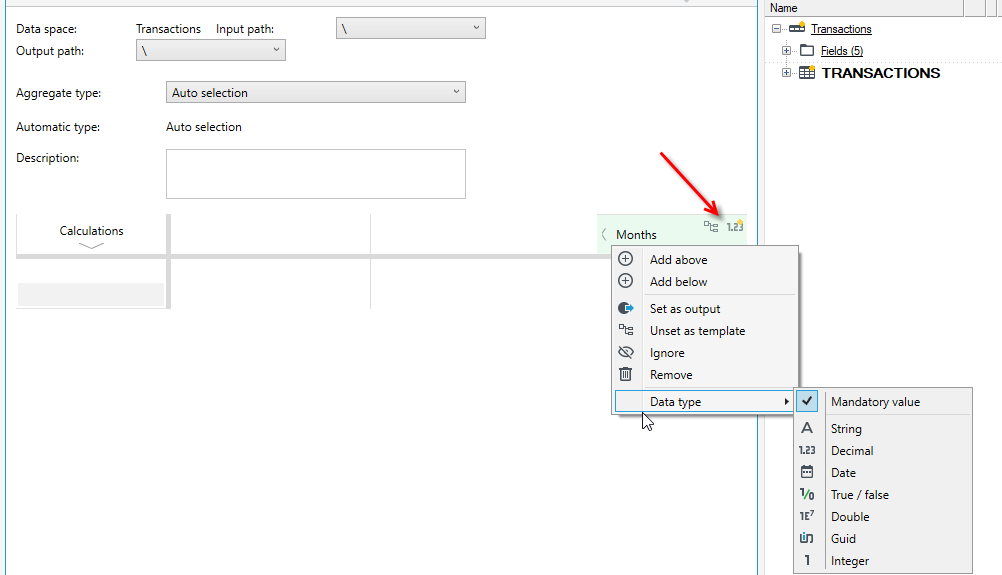This screenshot has height=575, width=1002.
Task: Click the calendar icon beside Date
Action: pos(807,472)
